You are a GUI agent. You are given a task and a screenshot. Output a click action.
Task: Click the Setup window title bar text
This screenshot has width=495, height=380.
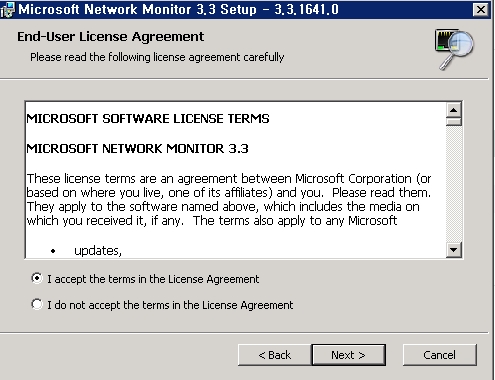click(178, 10)
